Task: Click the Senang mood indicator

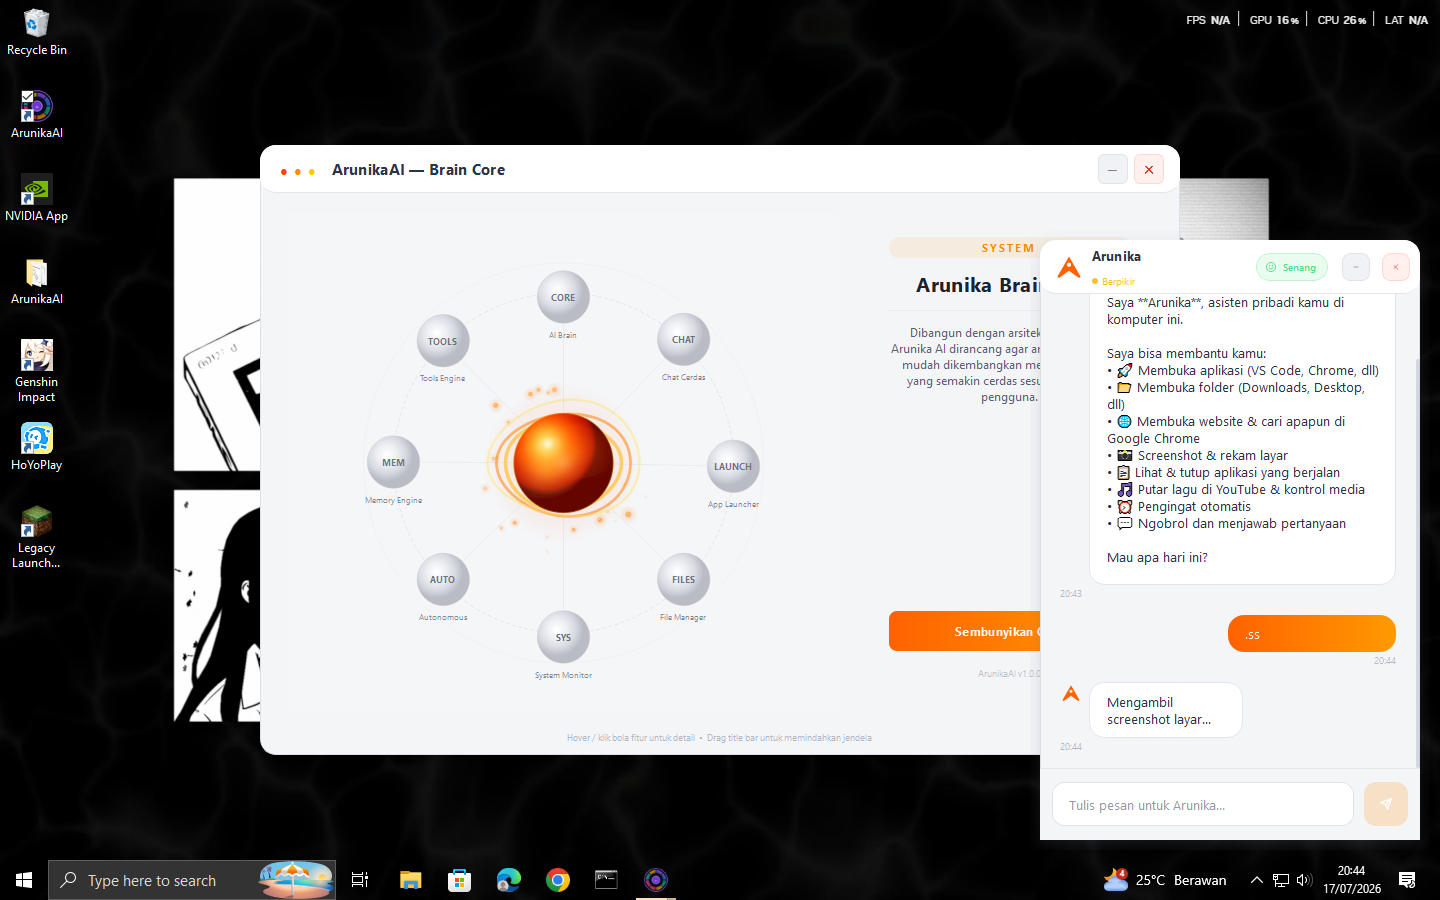Action: pos(1292,267)
